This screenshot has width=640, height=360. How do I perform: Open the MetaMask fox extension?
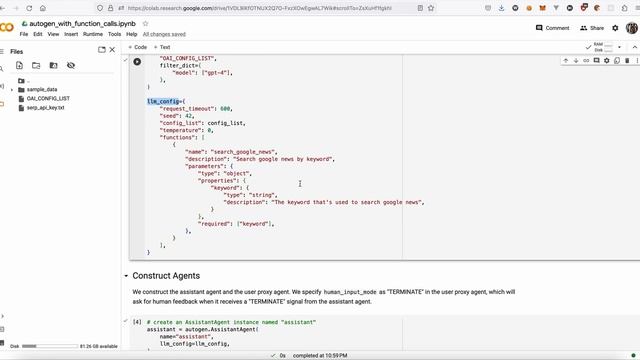[x=542, y=8]
